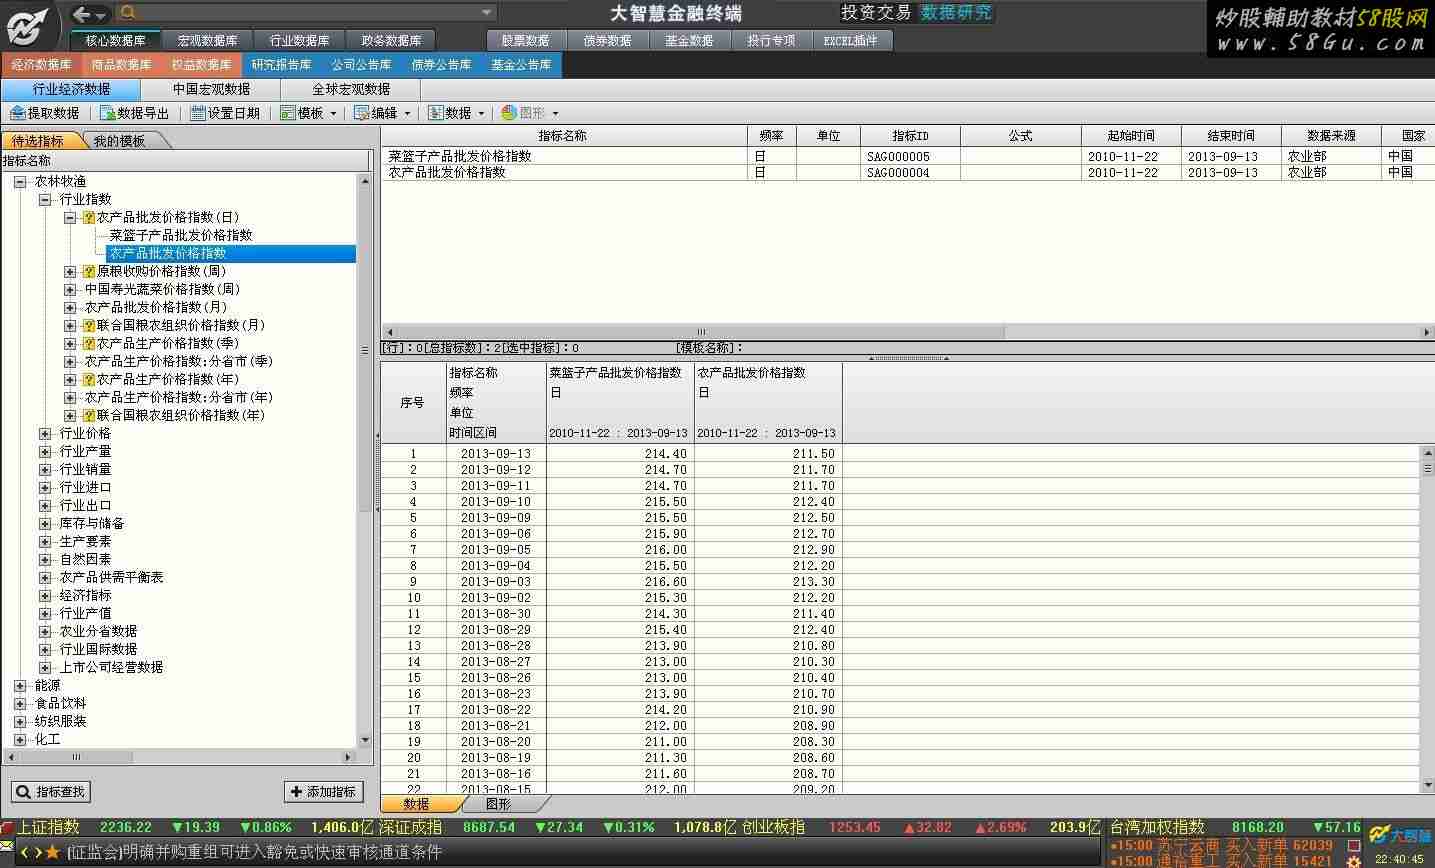Expand the 能源 tree node
The height and width of the screenshot is (868, 1435).
[x=20, y=685]
